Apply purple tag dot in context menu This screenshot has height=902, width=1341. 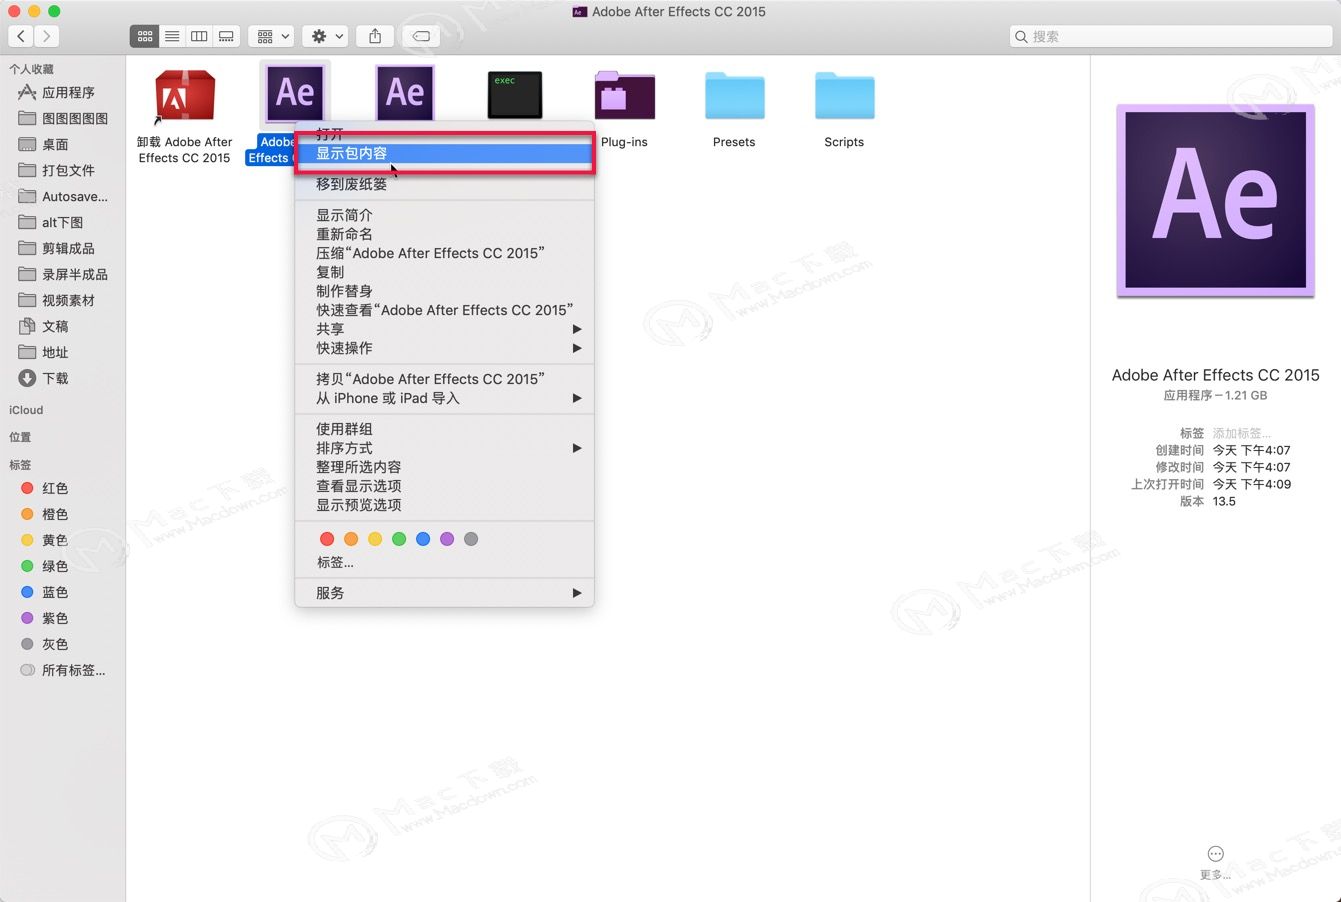[447, 539]
